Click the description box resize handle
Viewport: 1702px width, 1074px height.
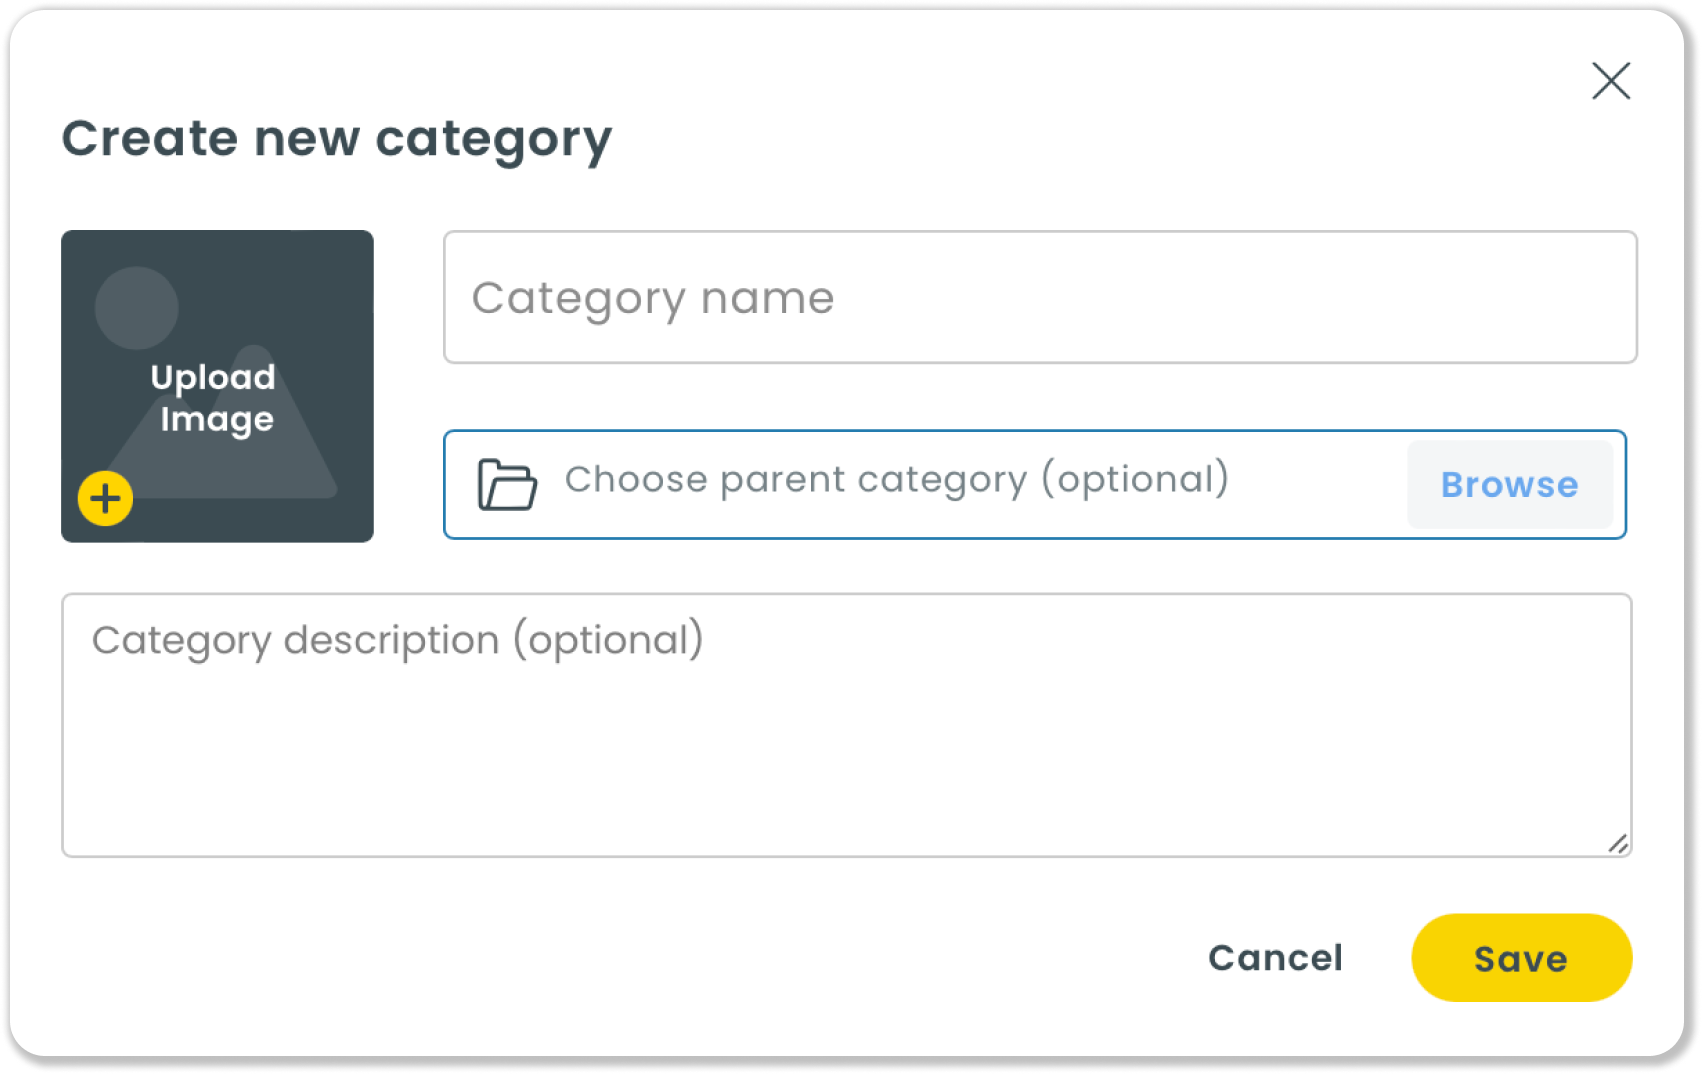1618,844
